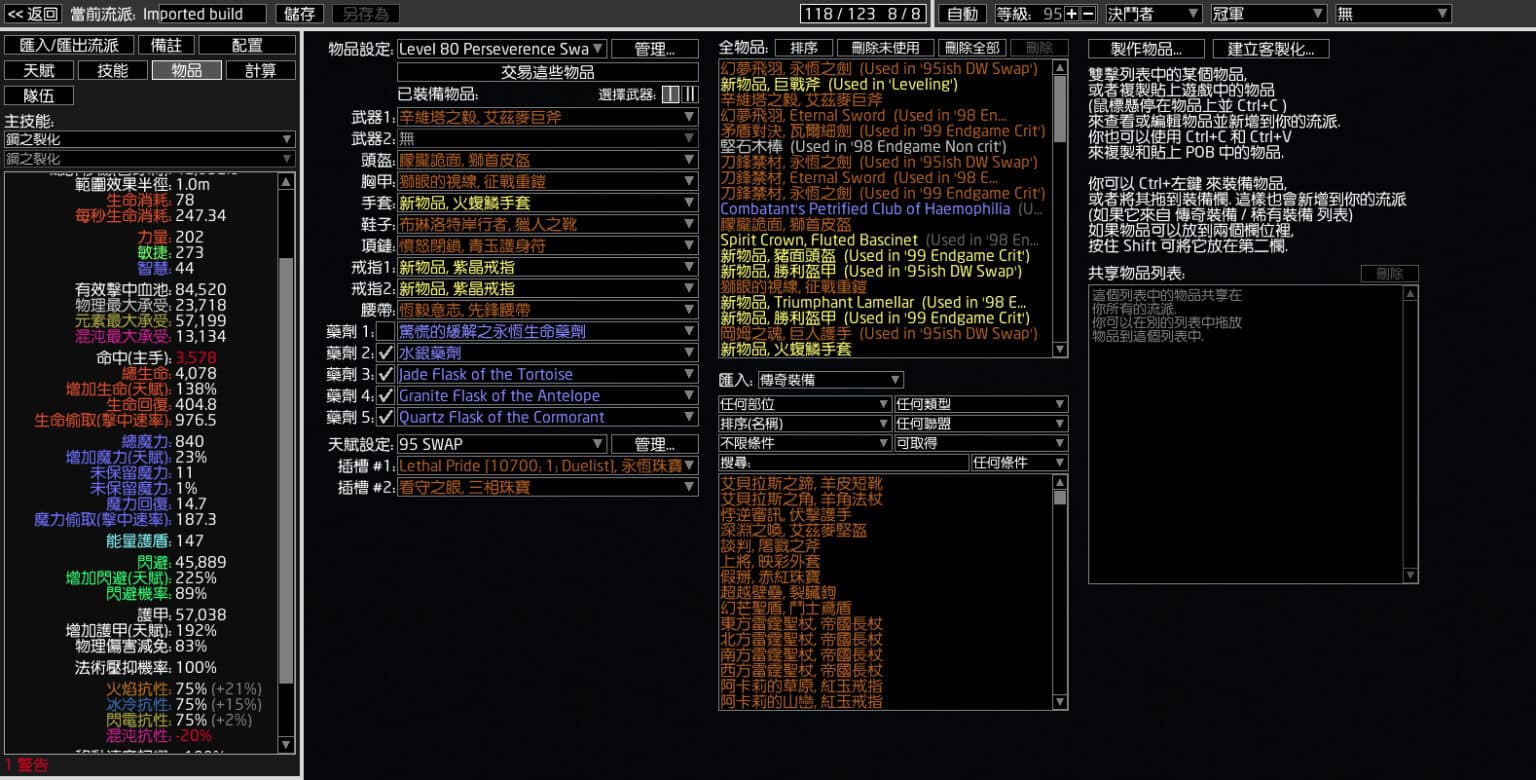
Task: Switch to the 天賦 tree tab
Action: tap(39, 70)
